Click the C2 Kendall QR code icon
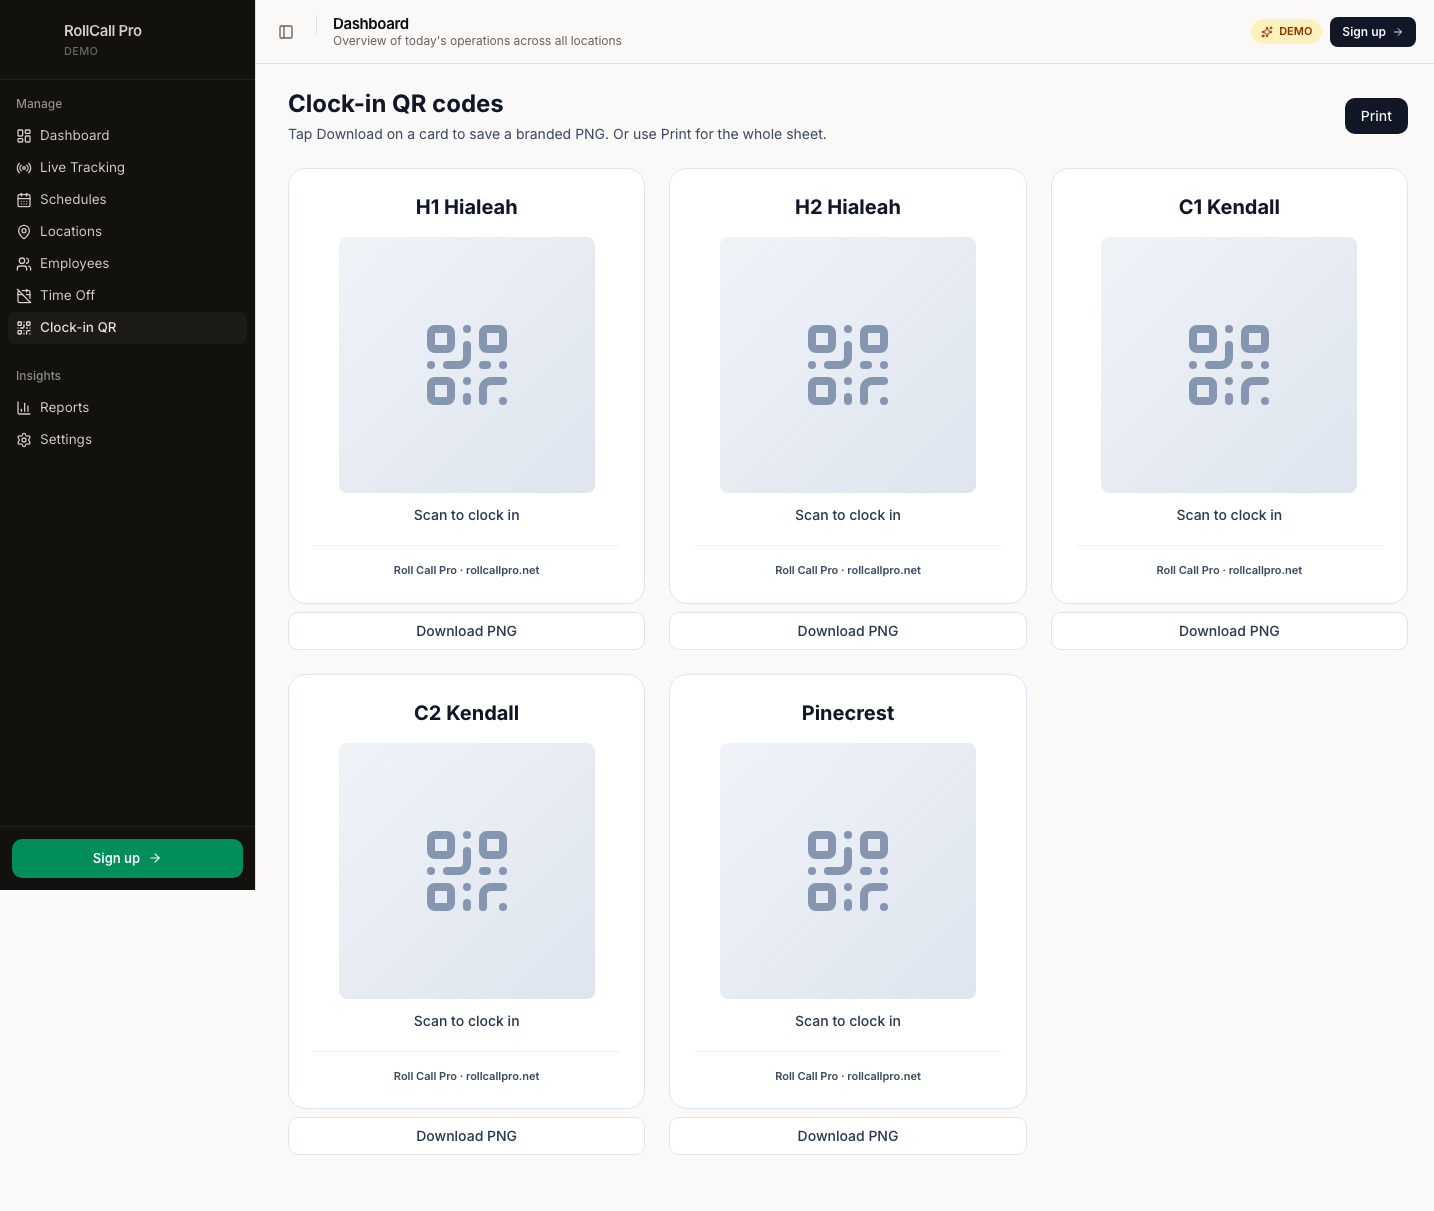 (x=467, y=871)
